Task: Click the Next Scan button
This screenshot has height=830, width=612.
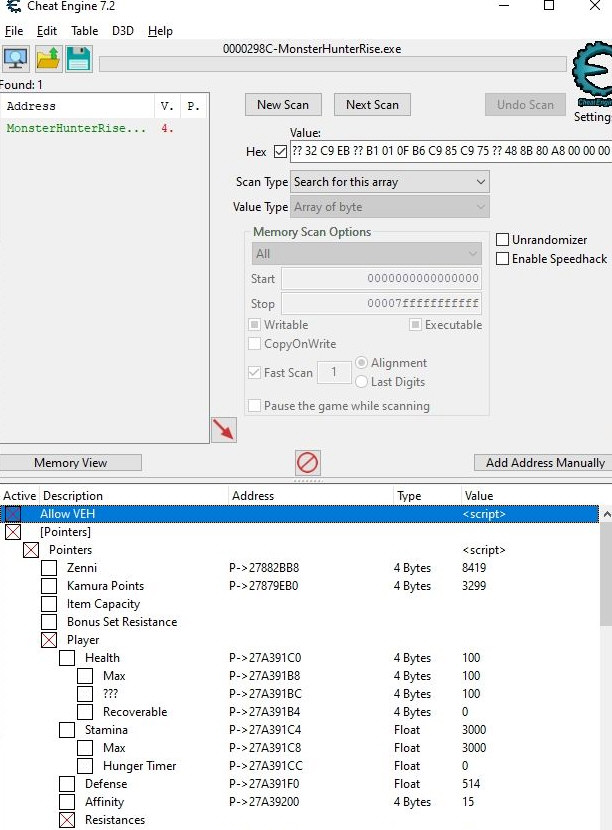Action: (372, 105)
